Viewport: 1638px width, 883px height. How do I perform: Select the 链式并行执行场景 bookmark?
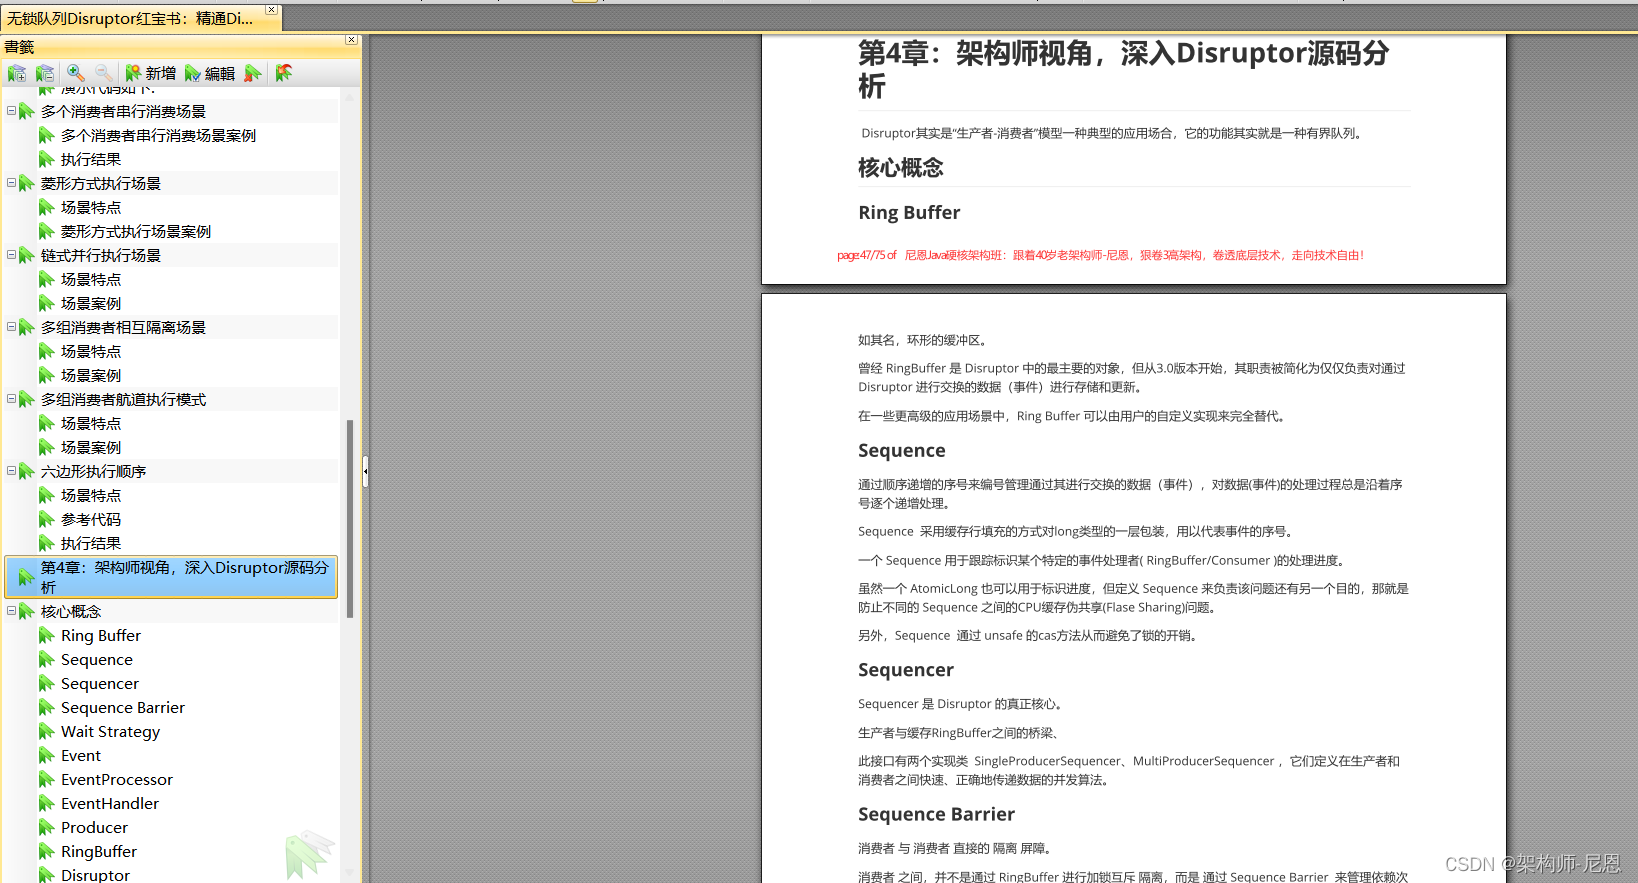point(101,255)
